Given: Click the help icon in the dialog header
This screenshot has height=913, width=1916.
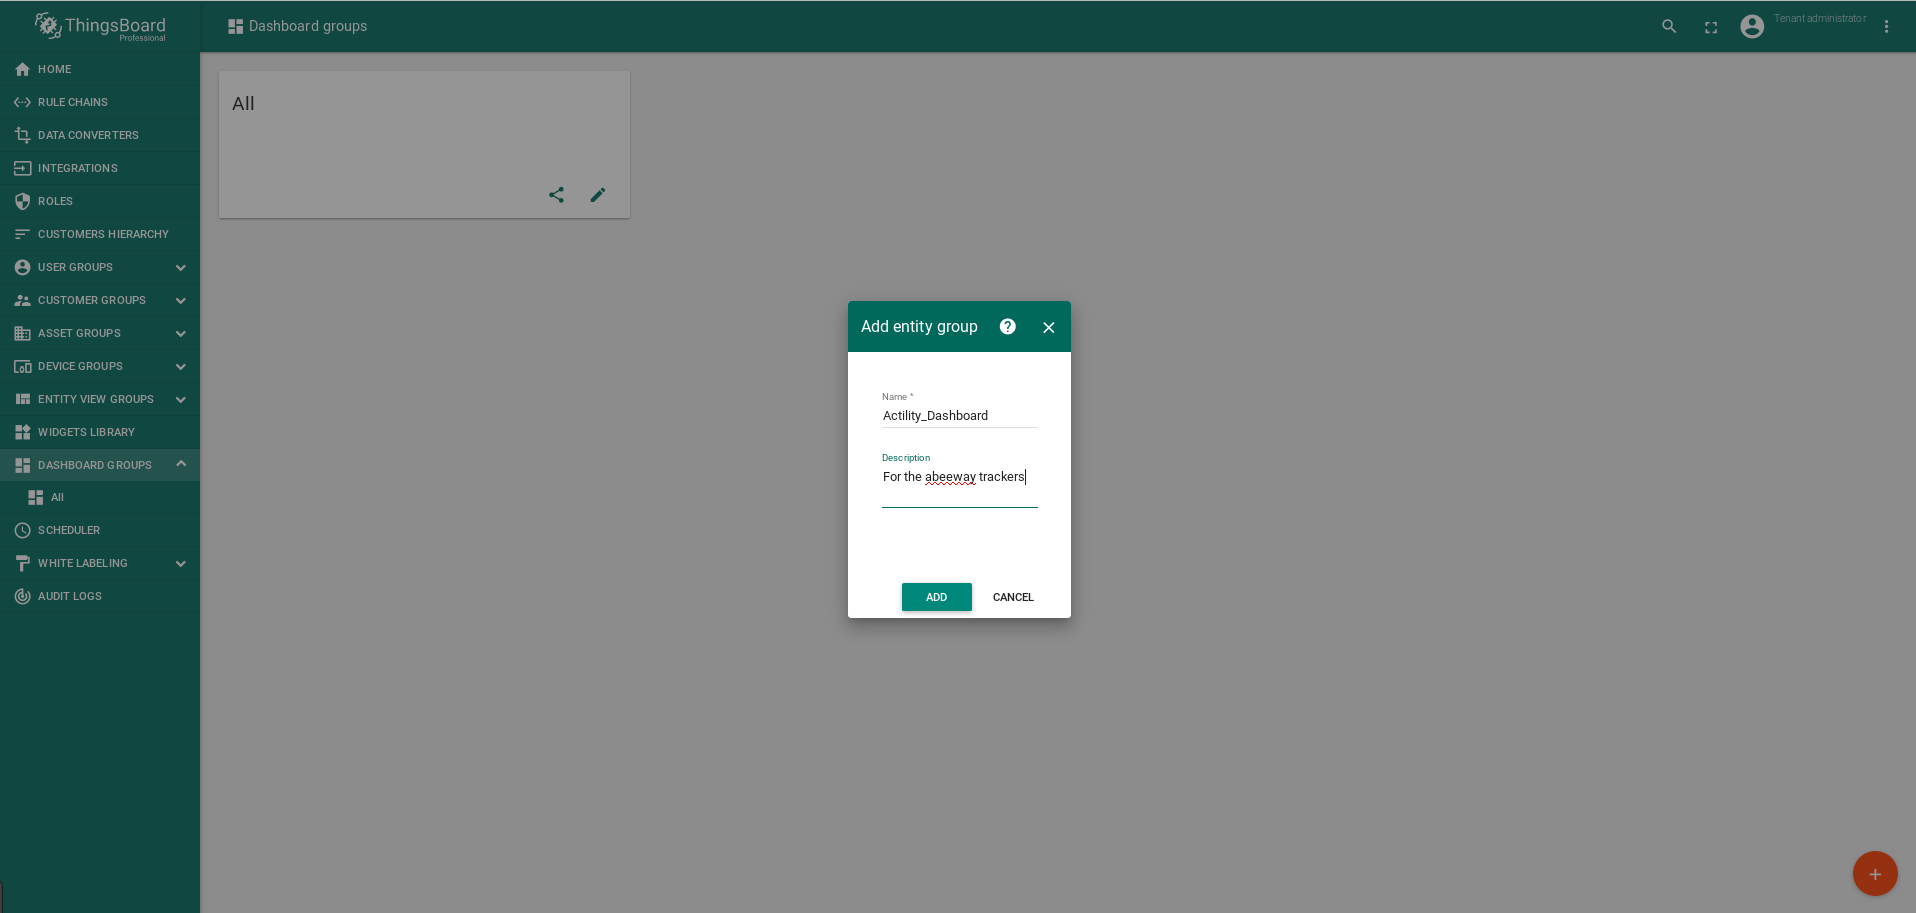Looking at the screenshot, I should tap(1007, 327).
